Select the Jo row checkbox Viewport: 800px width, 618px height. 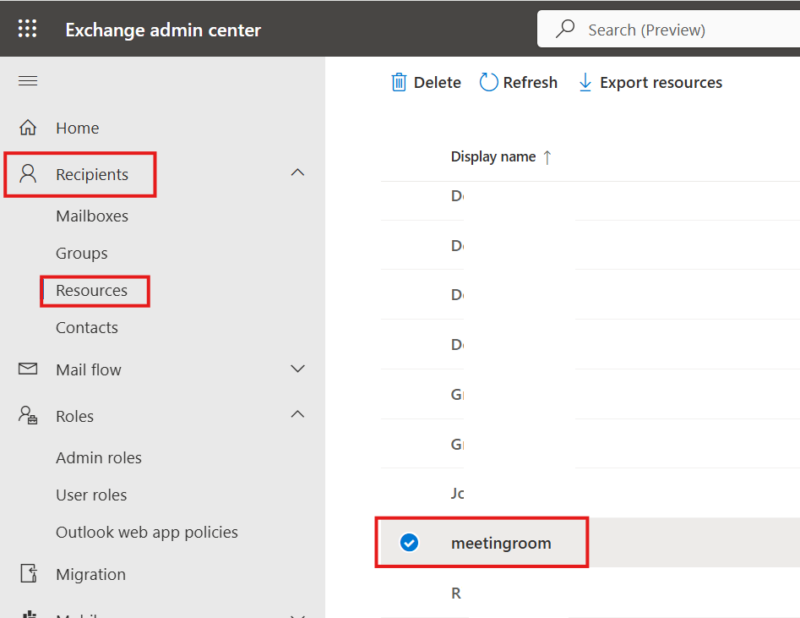410,493
